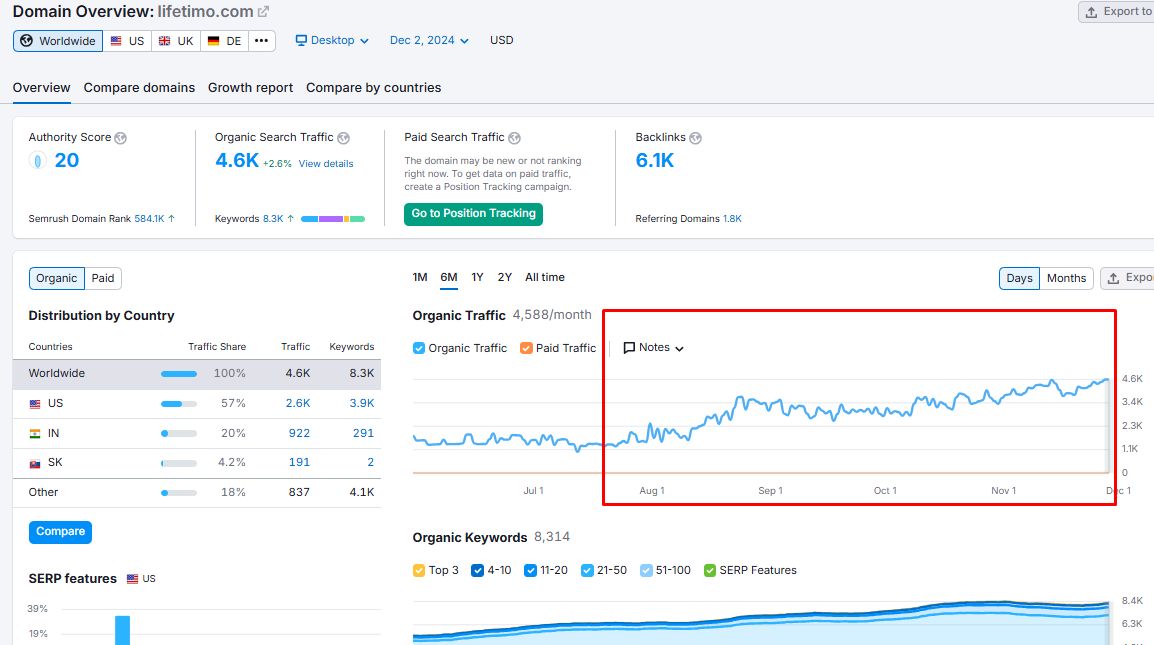Switch to Paid distribution view
The height and width of the screenshot is (645, 1154).
pyautogui.click(x=103, y=278)
